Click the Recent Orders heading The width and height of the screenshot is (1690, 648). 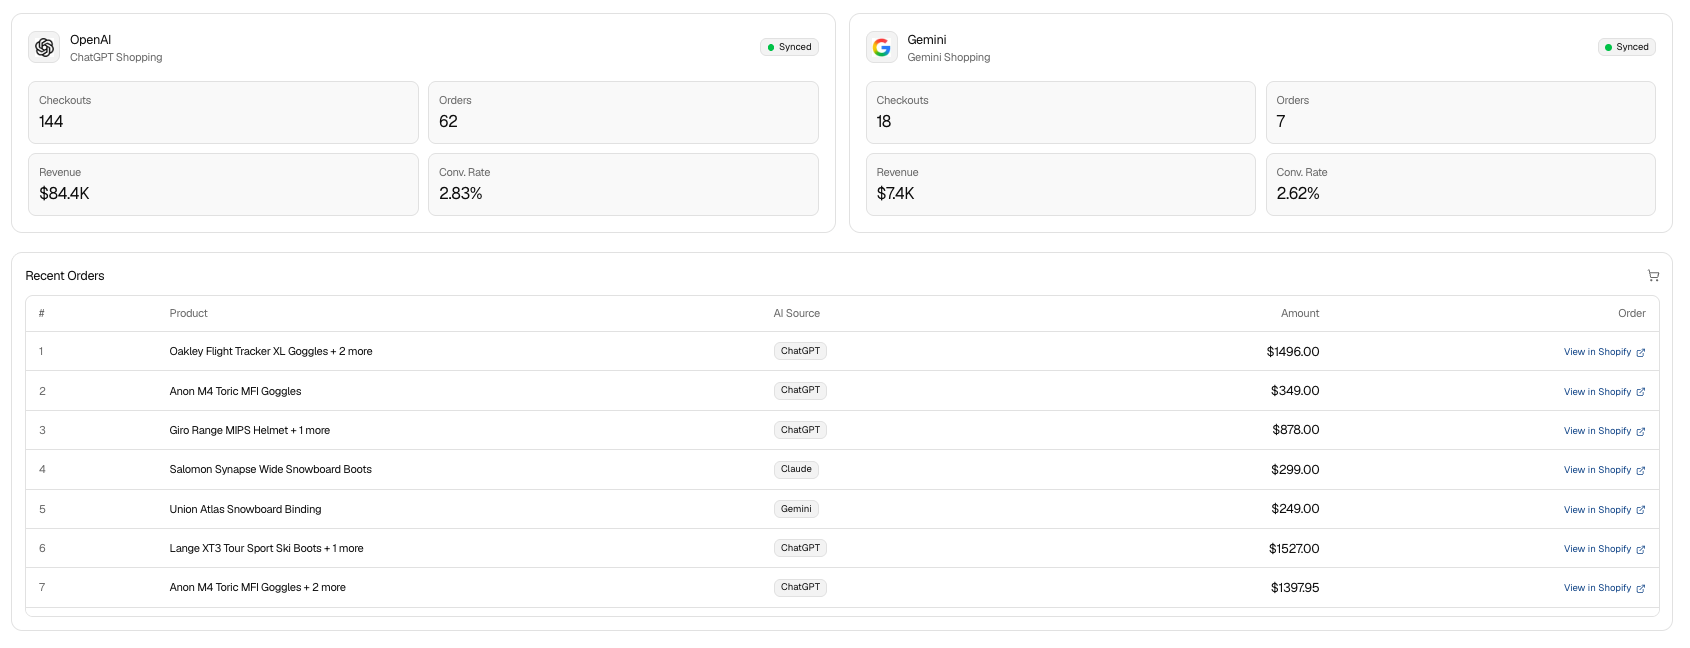point(65,276)
